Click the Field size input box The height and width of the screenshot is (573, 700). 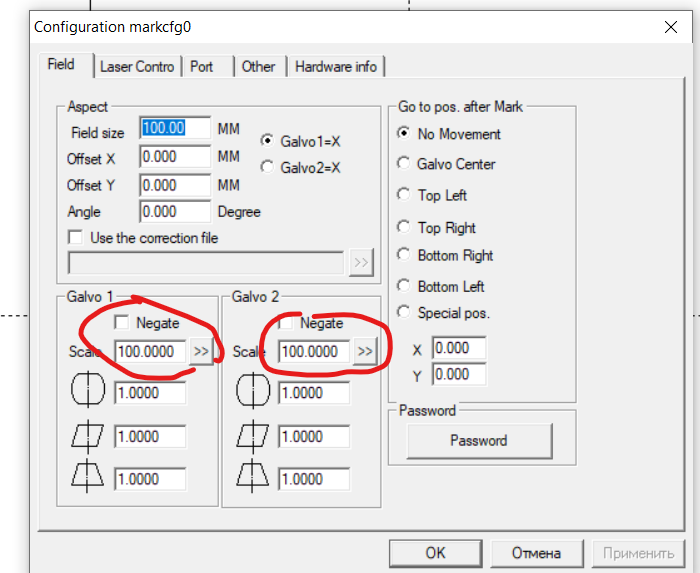click(175, 129)
